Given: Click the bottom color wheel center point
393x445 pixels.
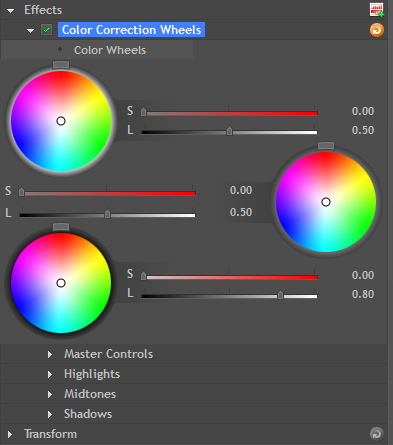Looking at the screenshot, I should 61,283.
